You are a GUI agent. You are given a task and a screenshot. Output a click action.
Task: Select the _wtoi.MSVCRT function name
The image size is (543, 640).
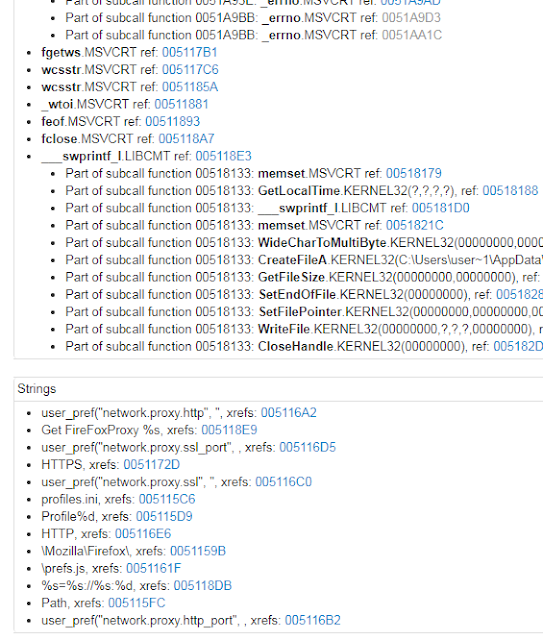point(85,104)
